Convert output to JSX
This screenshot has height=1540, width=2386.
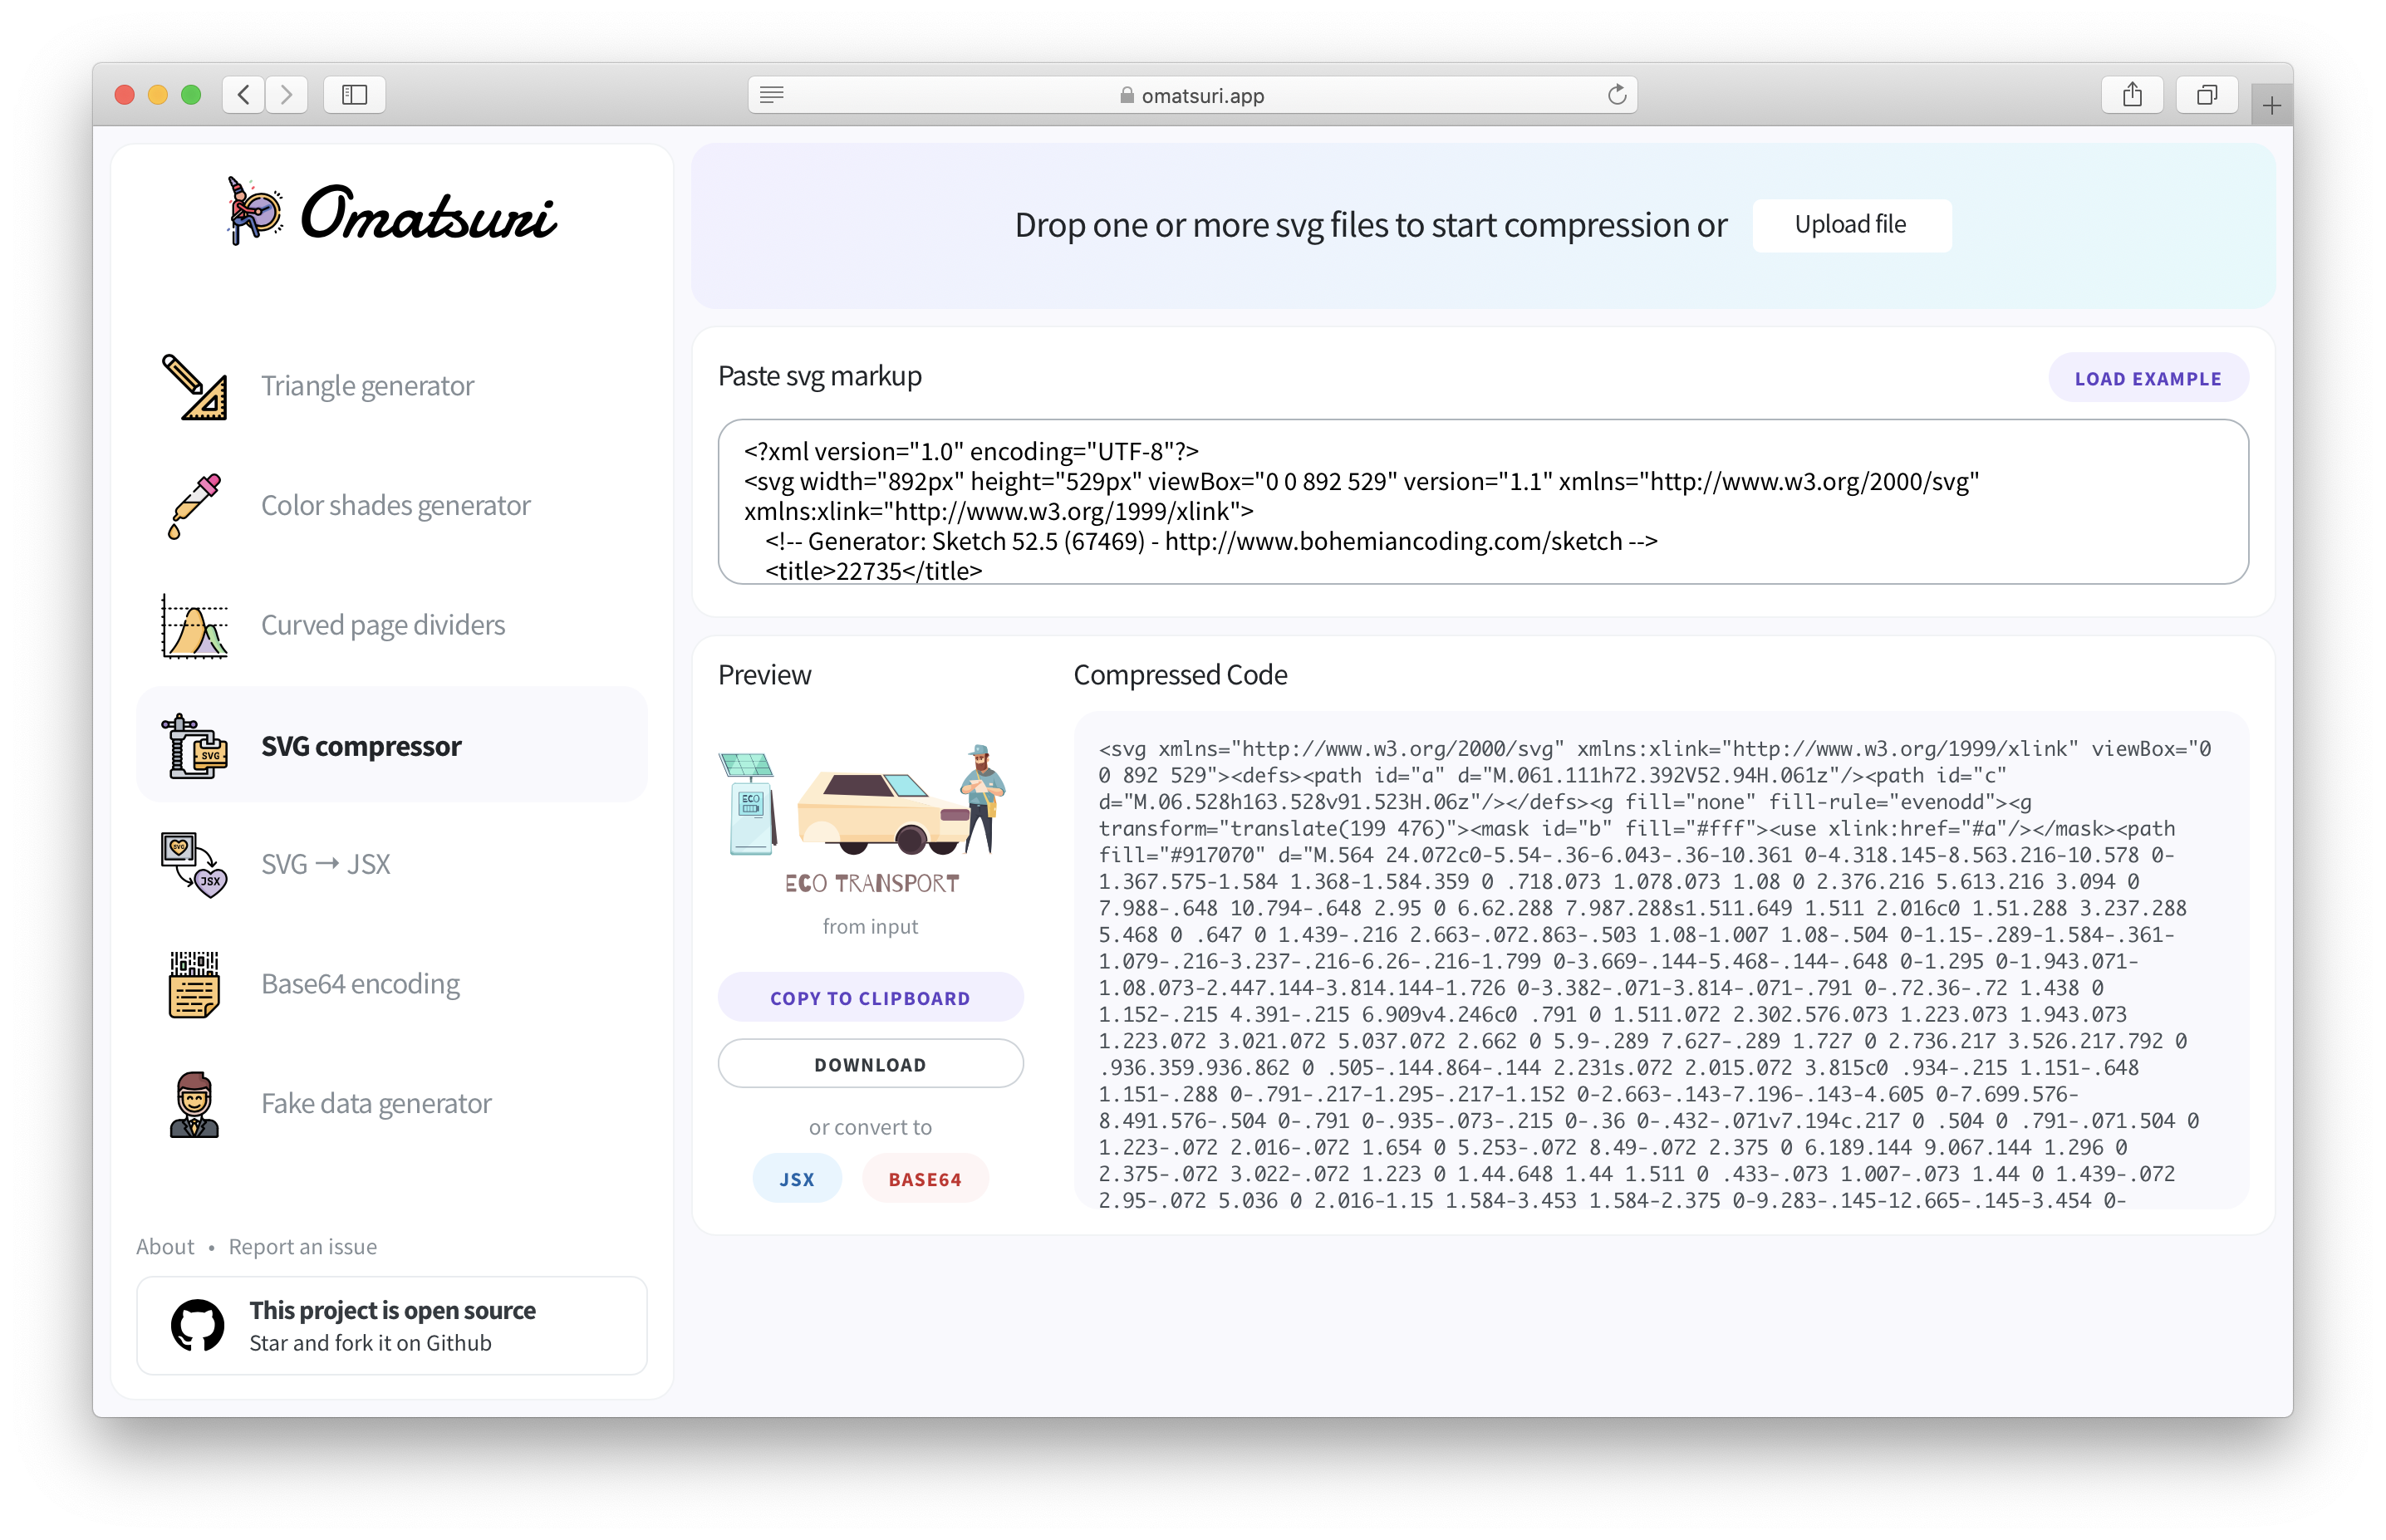796,1179
